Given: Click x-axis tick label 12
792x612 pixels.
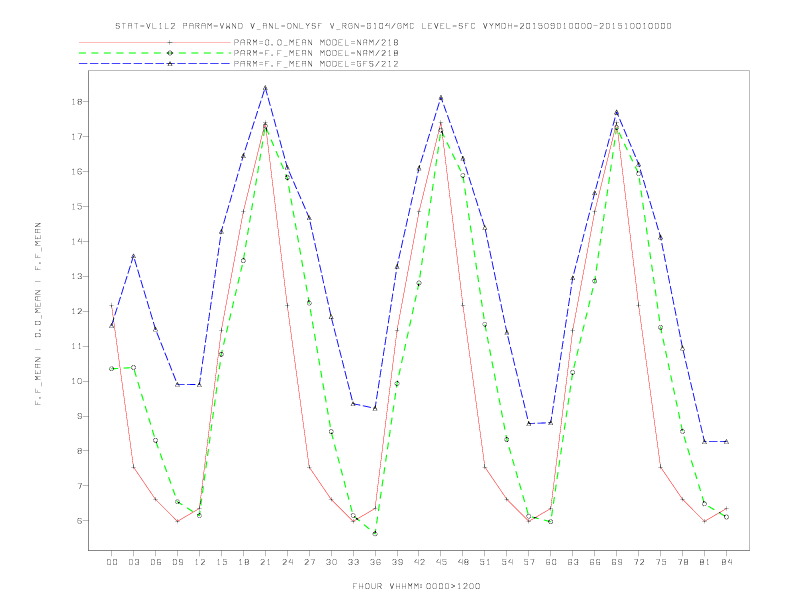Looking at the screenshot, I should [x=200, y=562].
